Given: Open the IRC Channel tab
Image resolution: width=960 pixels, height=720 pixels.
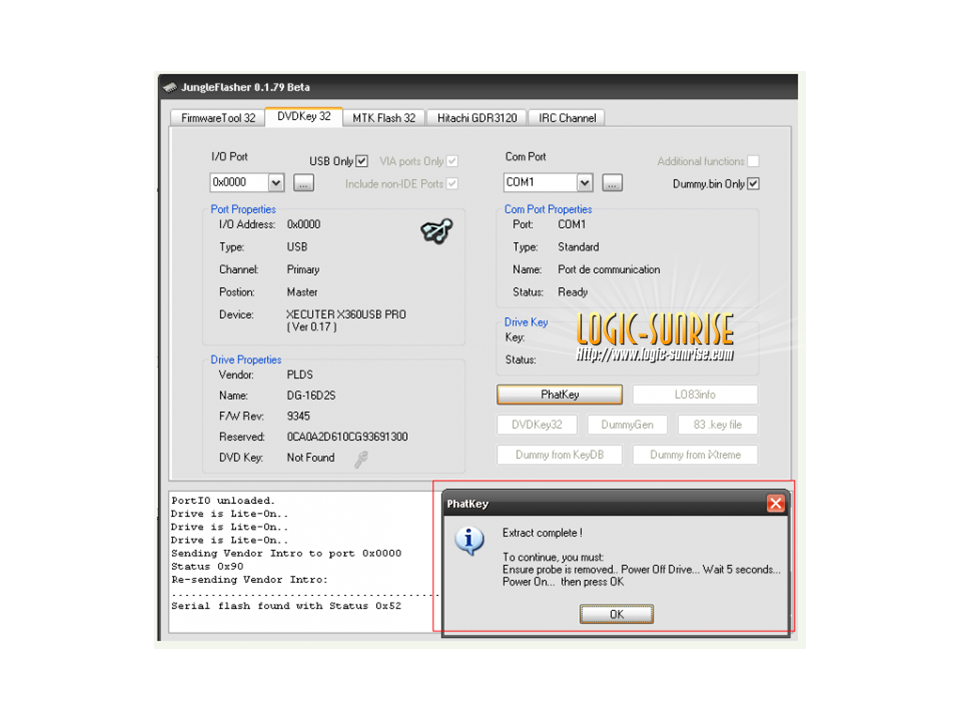Looking at the screenshot, I should [567, 118].
